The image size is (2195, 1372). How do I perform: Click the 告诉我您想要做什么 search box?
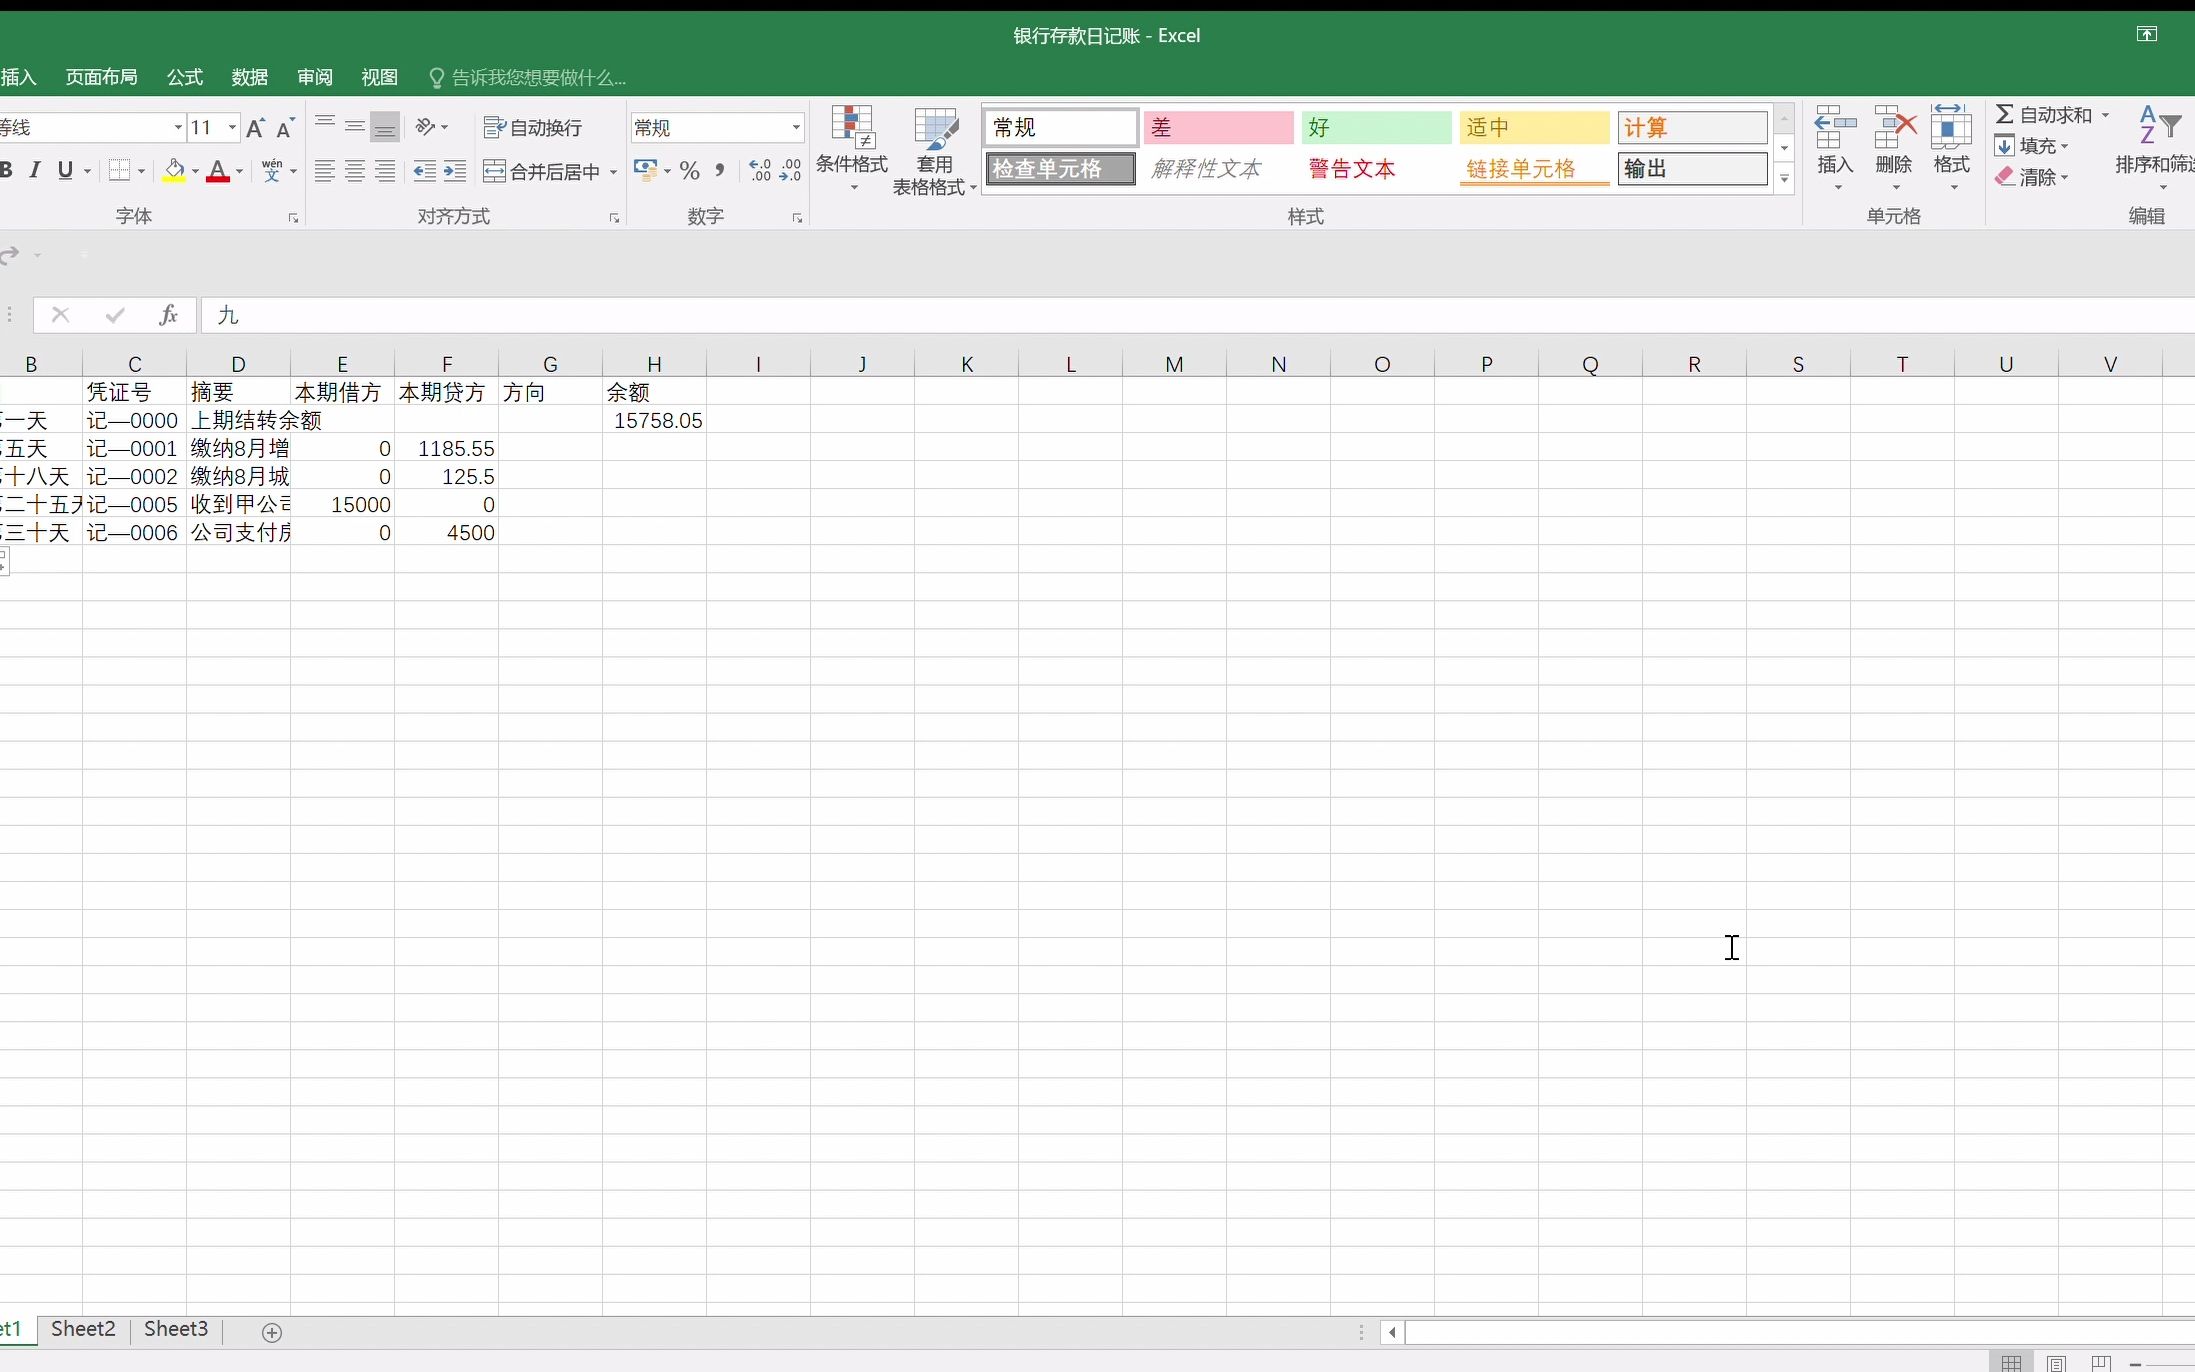click(528, 77)
